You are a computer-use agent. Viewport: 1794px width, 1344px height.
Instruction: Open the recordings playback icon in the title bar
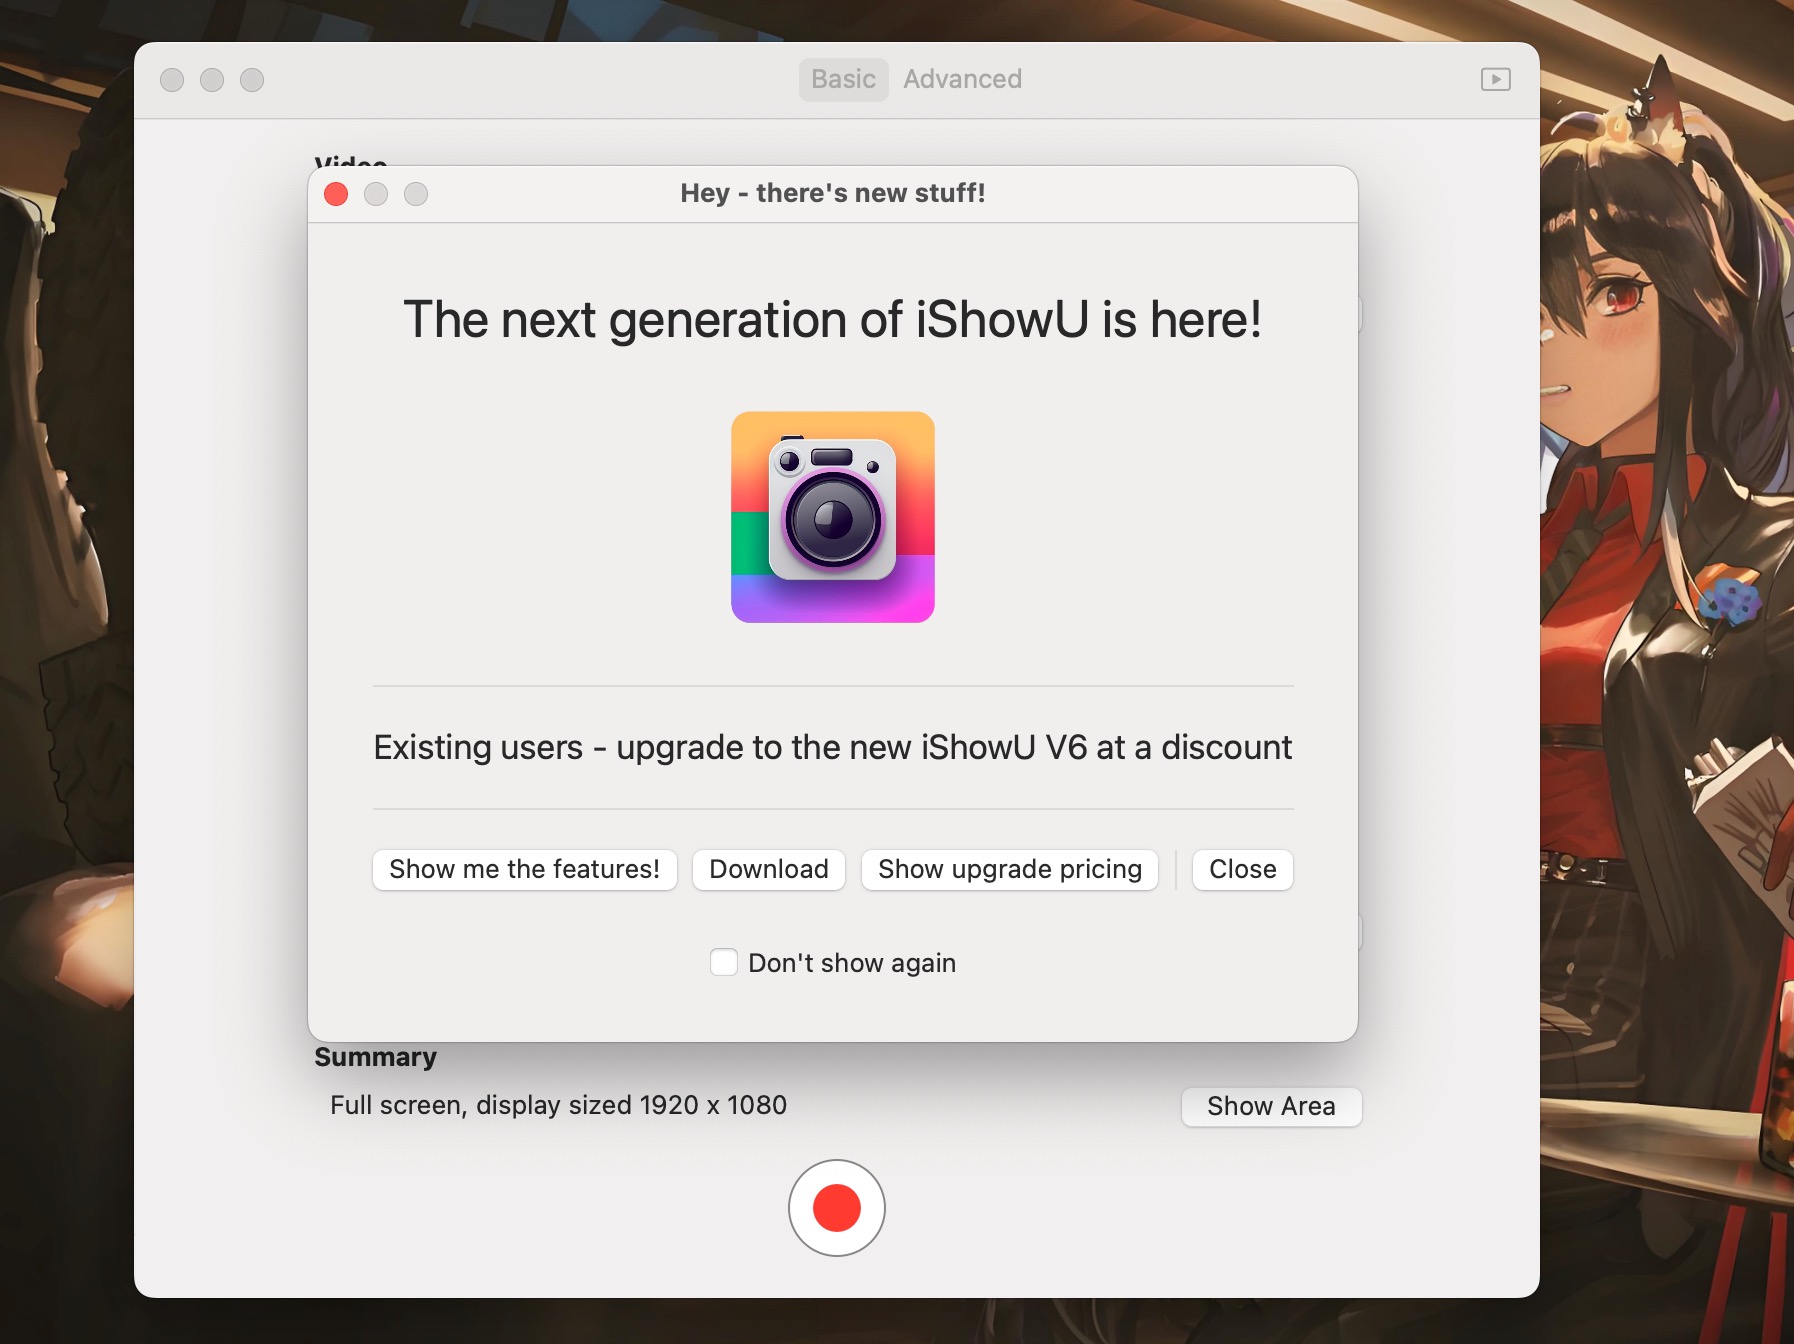pos(1495,79)
